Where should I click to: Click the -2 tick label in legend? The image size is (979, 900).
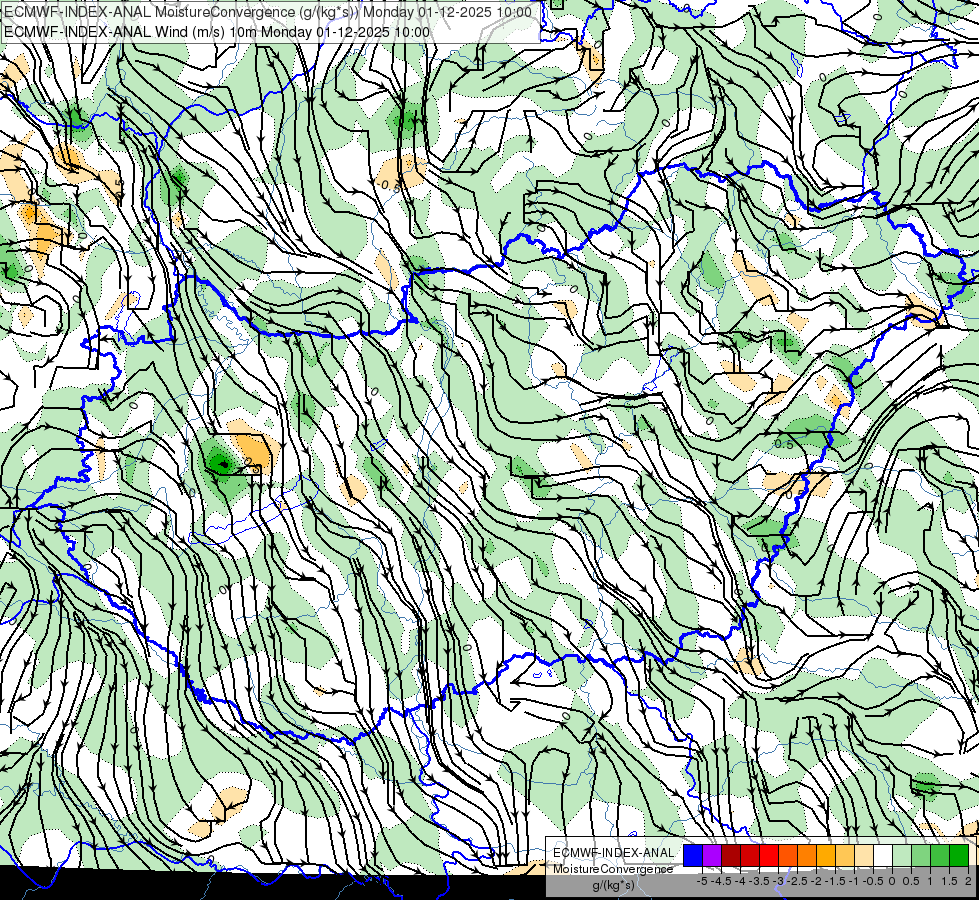tap(817, 881)
